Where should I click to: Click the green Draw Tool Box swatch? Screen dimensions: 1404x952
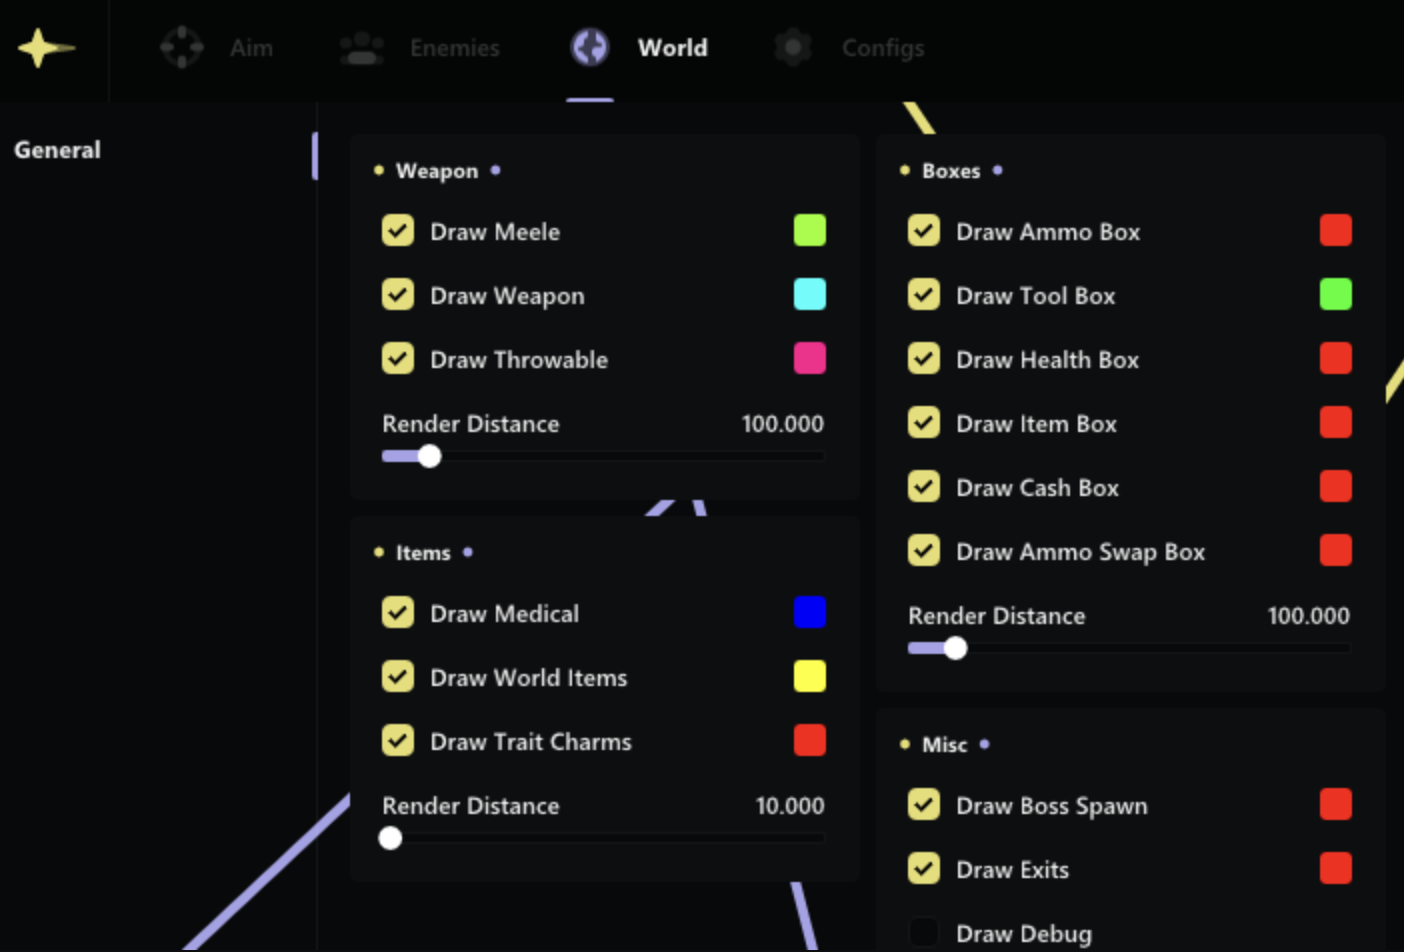coord(1335,294)
